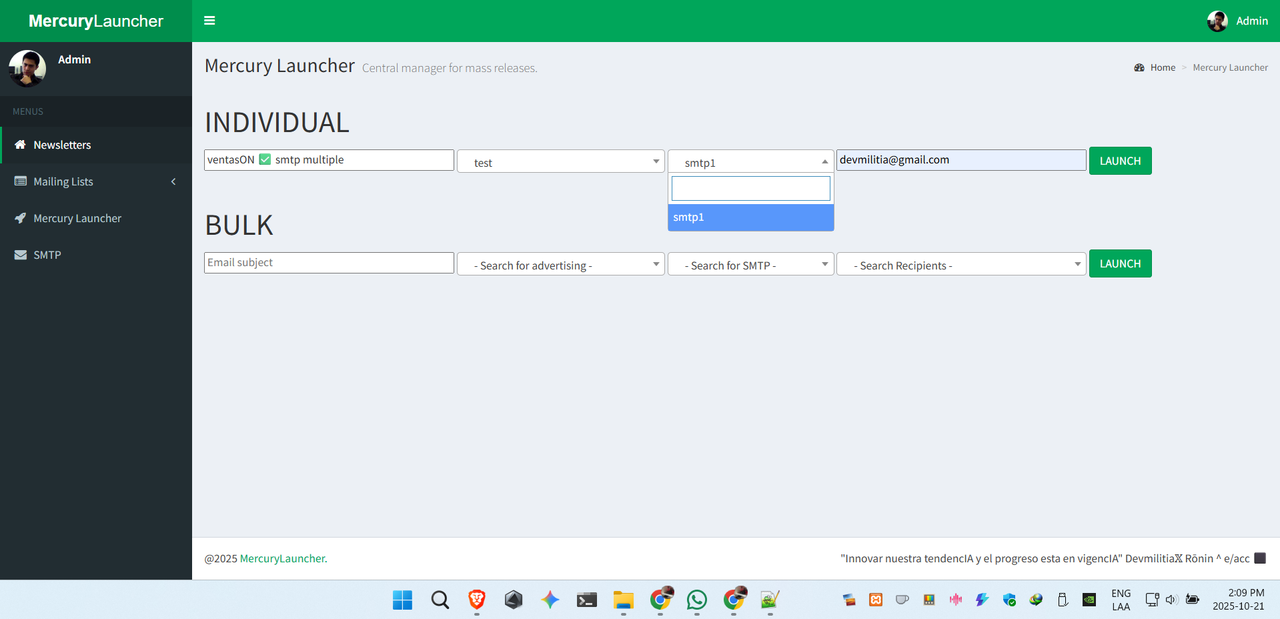Click the Mercury Launcher breadcrumb text

click(x=1230, y=68)
